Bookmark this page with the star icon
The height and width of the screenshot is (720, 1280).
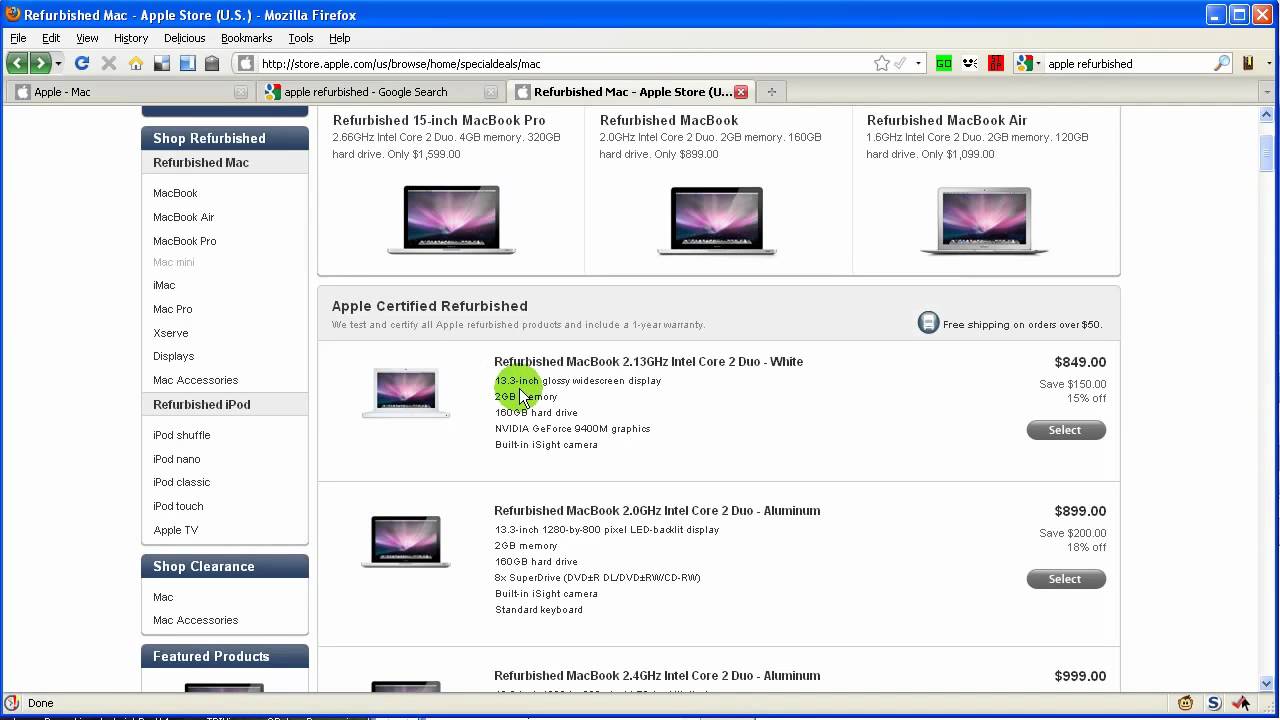(882, 63)
